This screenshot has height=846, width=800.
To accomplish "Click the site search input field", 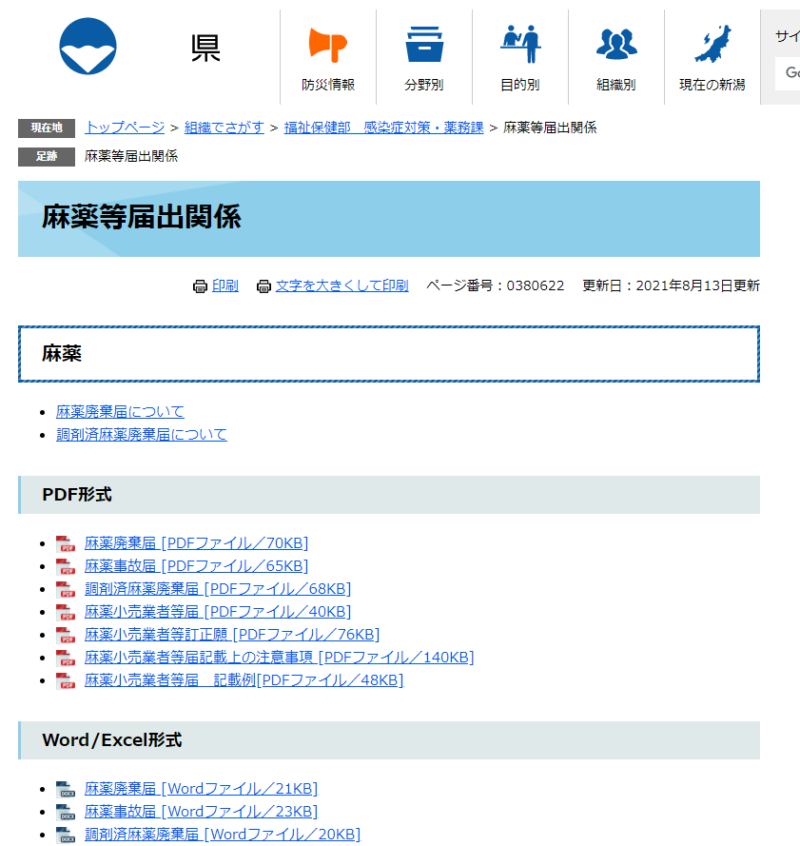I will tap(788, 72).
